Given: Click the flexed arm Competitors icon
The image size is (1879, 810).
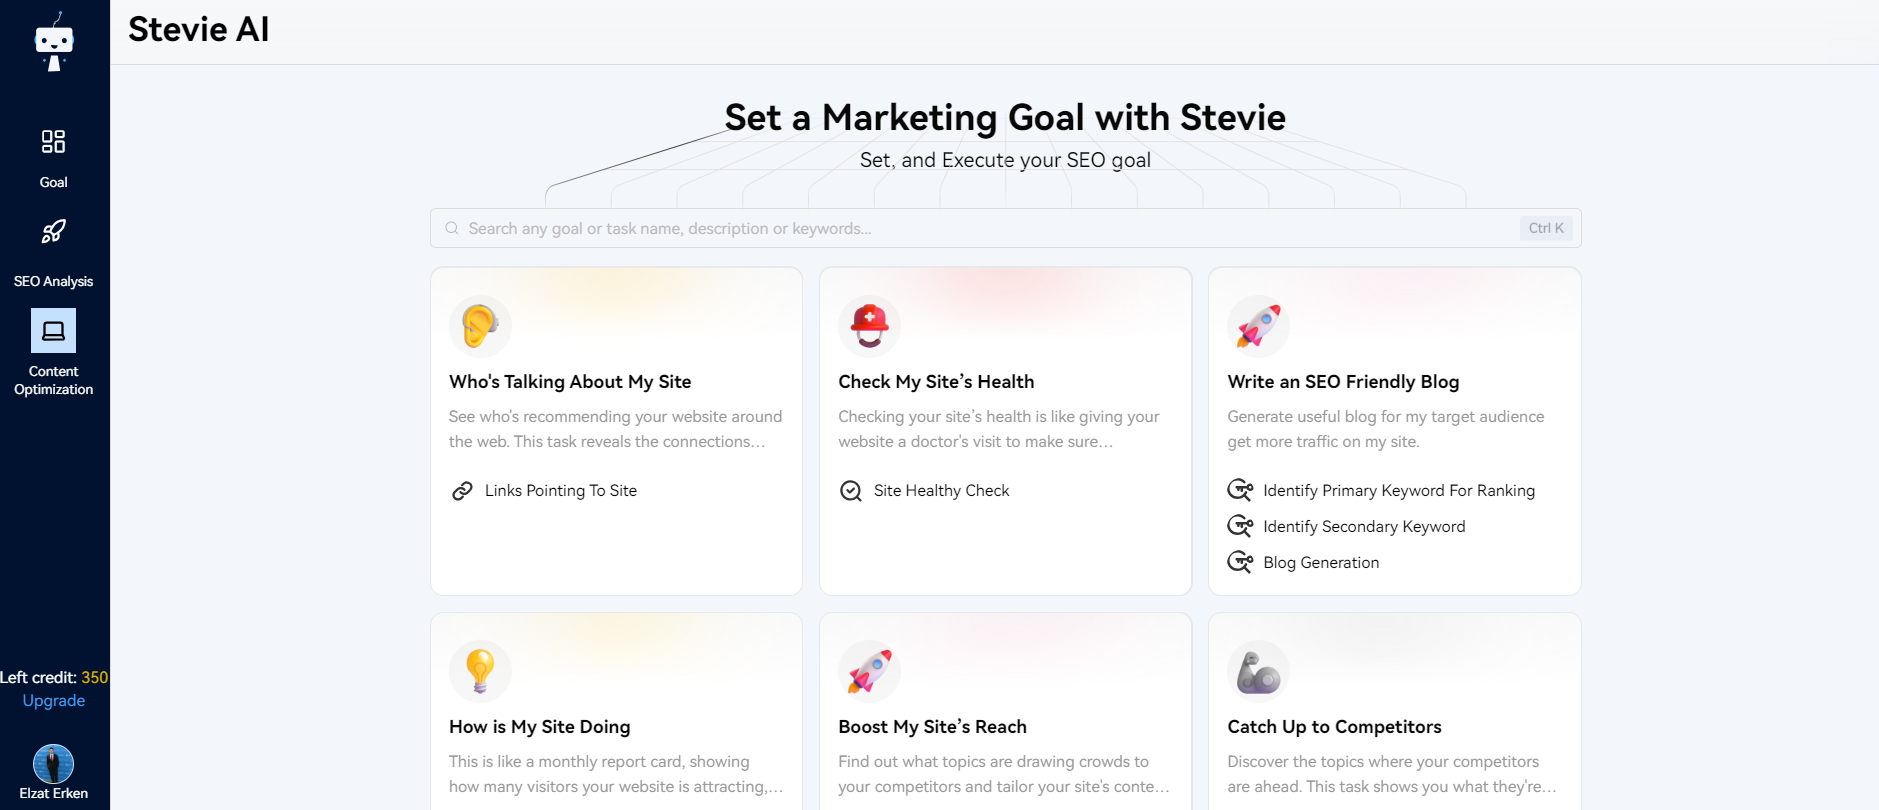Looking at the screenshot, I should 1258,671.
